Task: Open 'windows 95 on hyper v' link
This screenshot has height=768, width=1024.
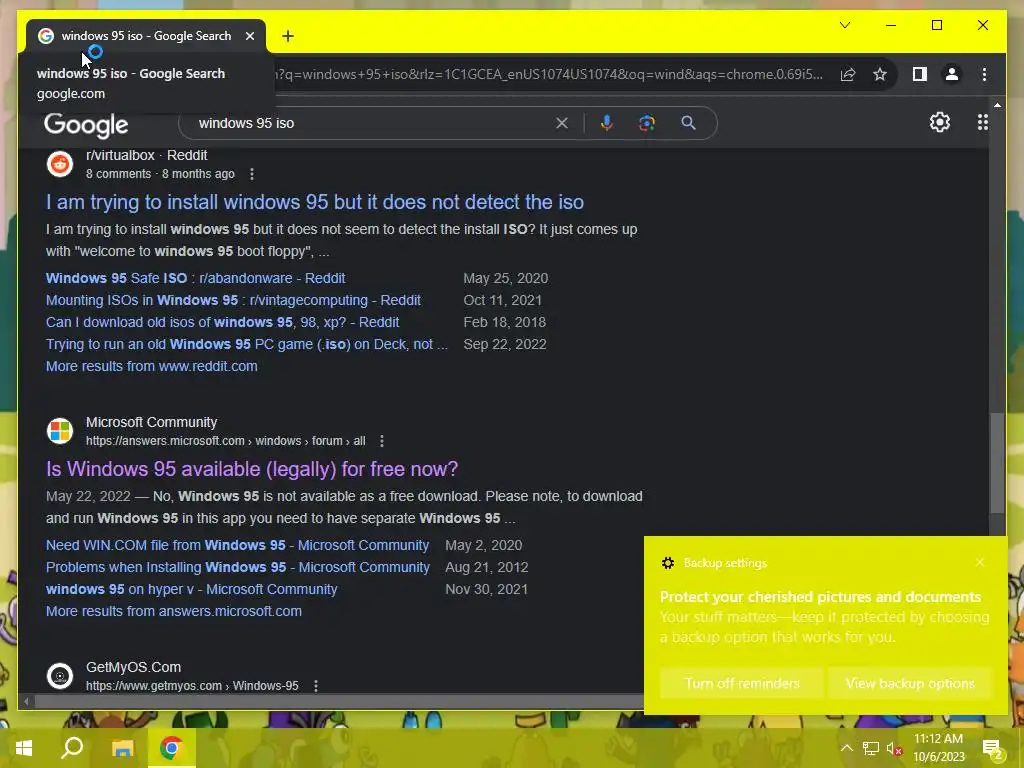Action: pyautogui.click(x=191, y=589)
